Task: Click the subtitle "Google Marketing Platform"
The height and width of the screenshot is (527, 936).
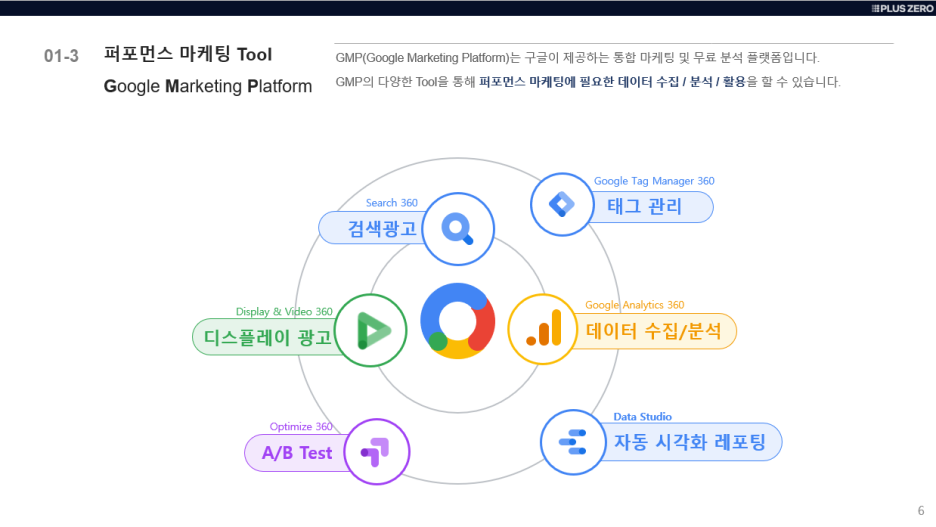Action: click(208, 86)
